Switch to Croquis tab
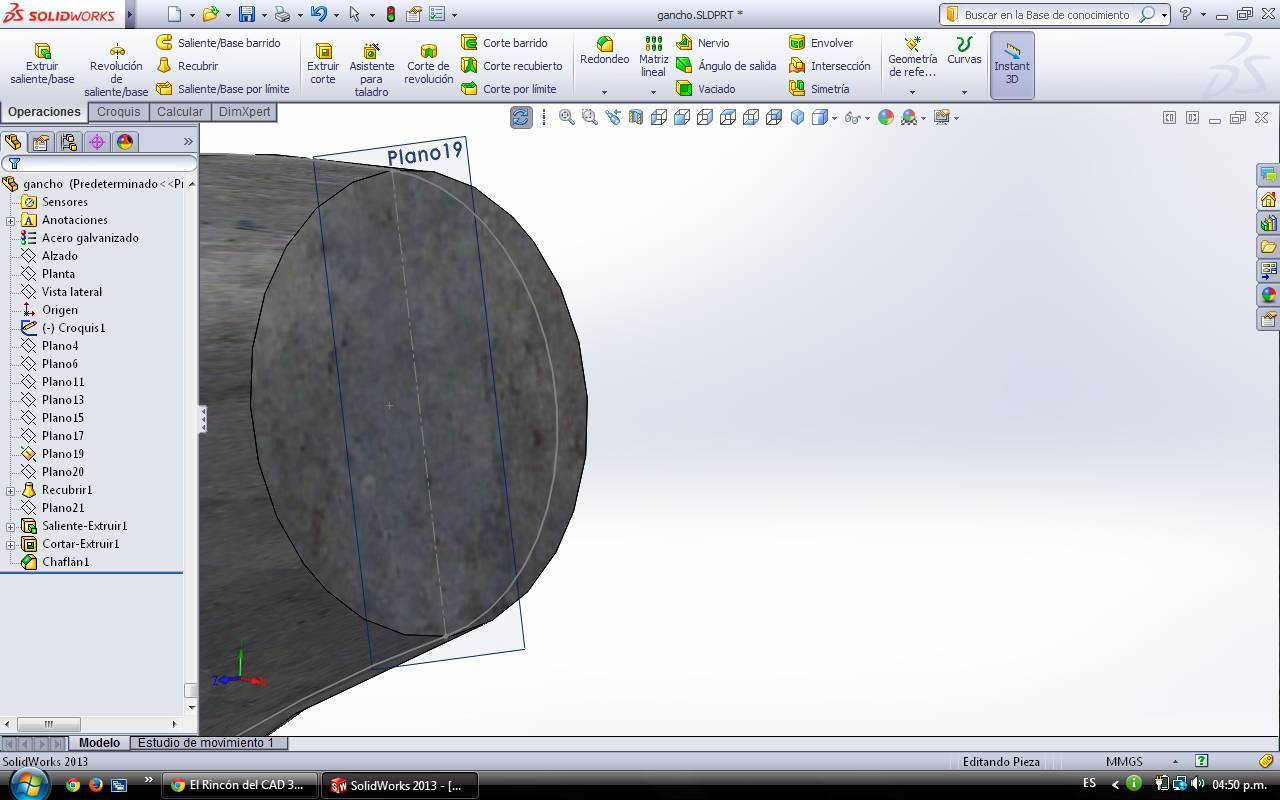 pyautogui.click(x=118, y=112)
